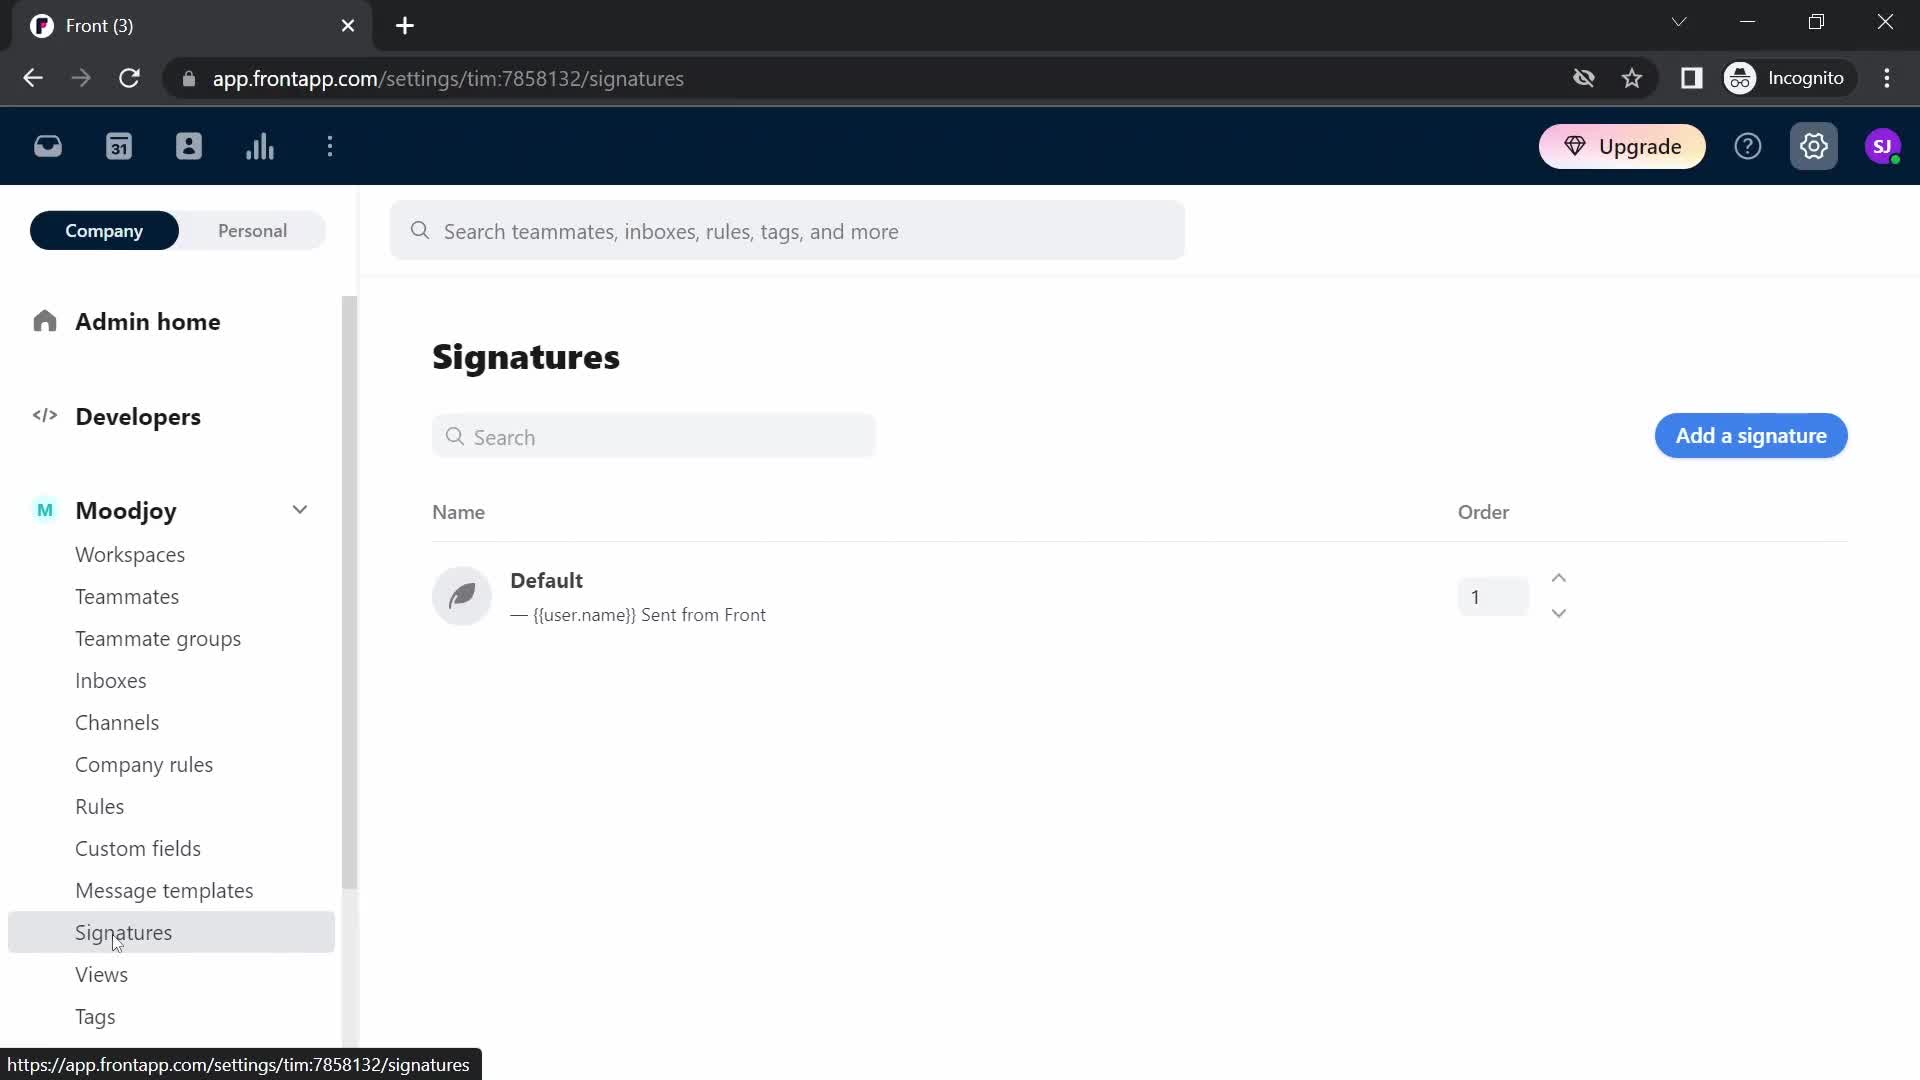The width and height of the screenshot is (1920, 1080).
Task: Click the user avatar icon top right
Action: point(1883,146)
